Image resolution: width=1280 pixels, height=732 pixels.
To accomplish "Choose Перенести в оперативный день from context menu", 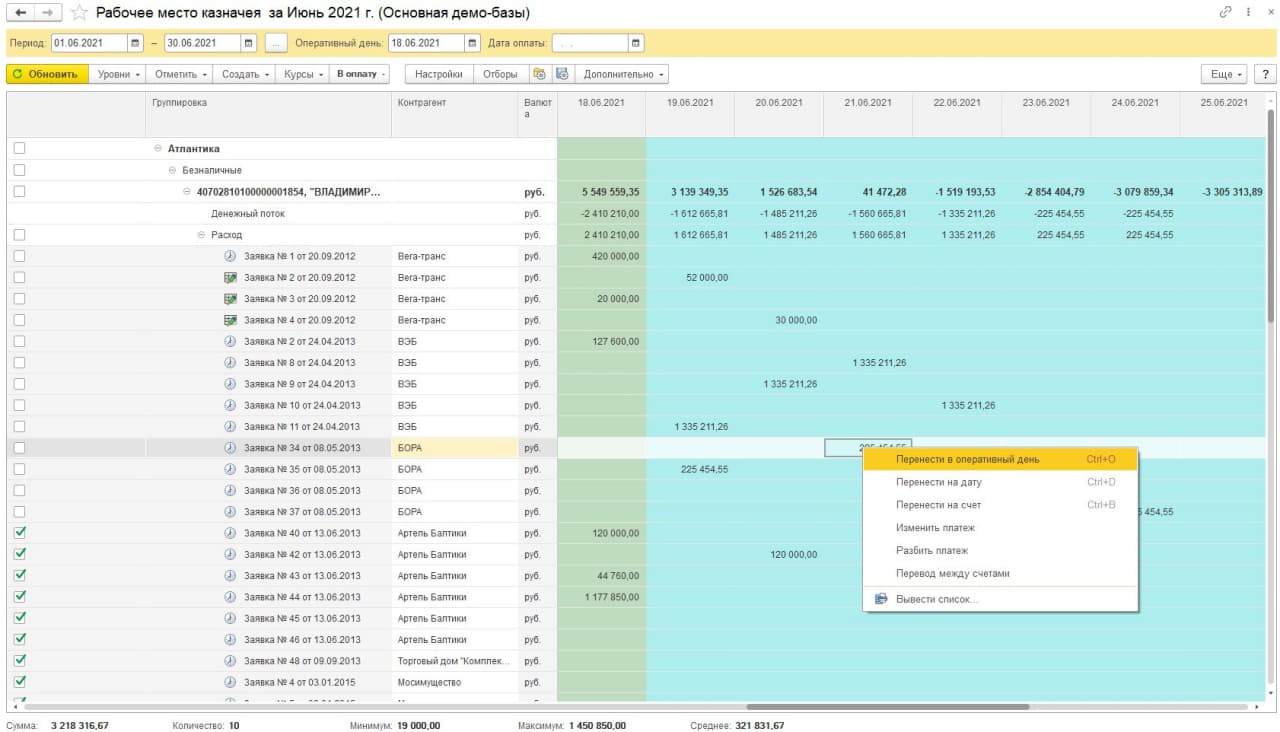I will [x=967, y=460].
